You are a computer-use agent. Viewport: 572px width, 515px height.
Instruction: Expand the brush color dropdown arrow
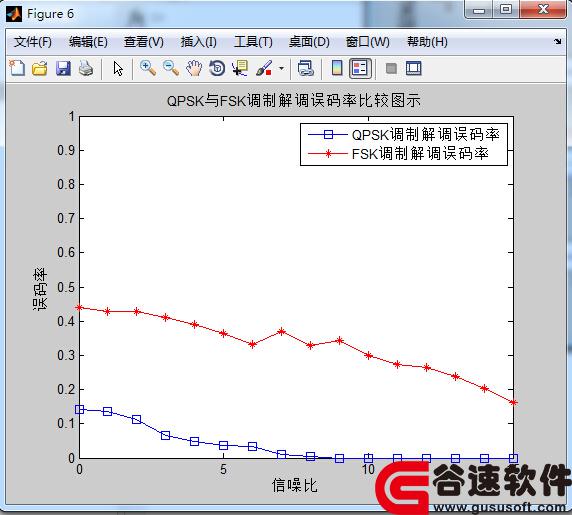pos(281,68)
